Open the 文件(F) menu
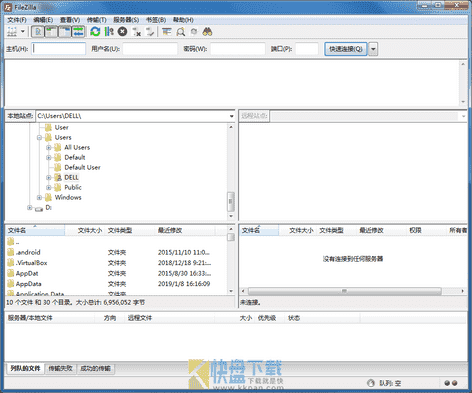 pos(17,20)
